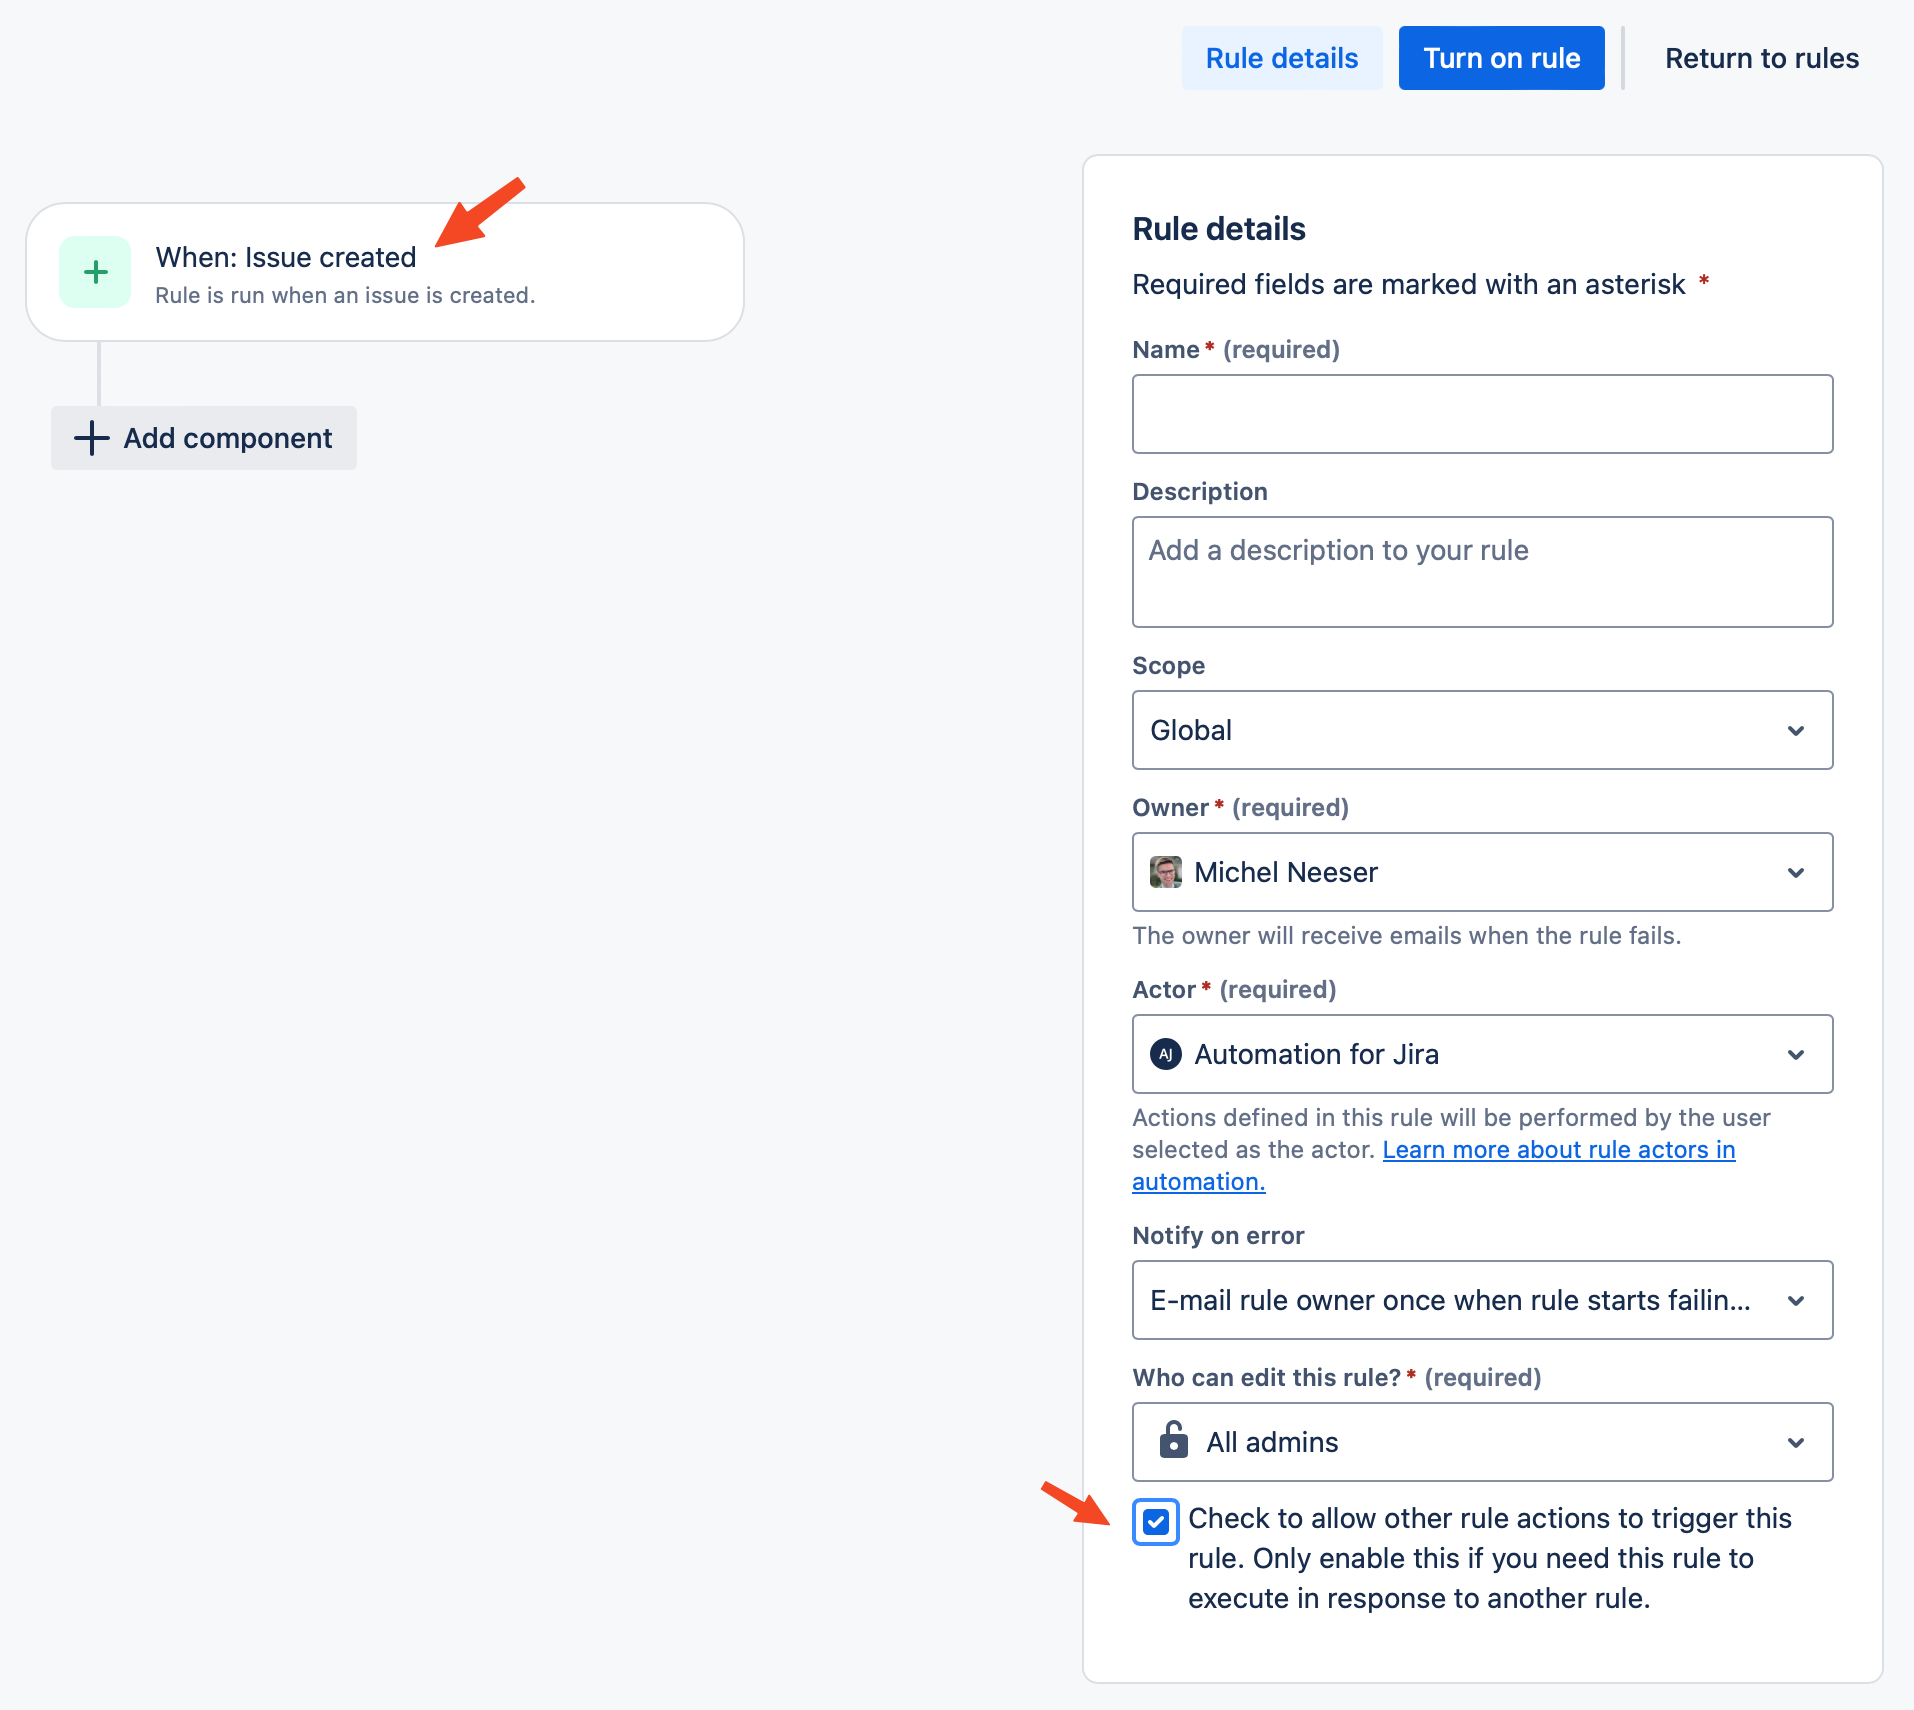Image resolution: width=1914 pixels, height=1710 pixels.
Task: Click Return to rules
Action: (x=1761, y=58)
